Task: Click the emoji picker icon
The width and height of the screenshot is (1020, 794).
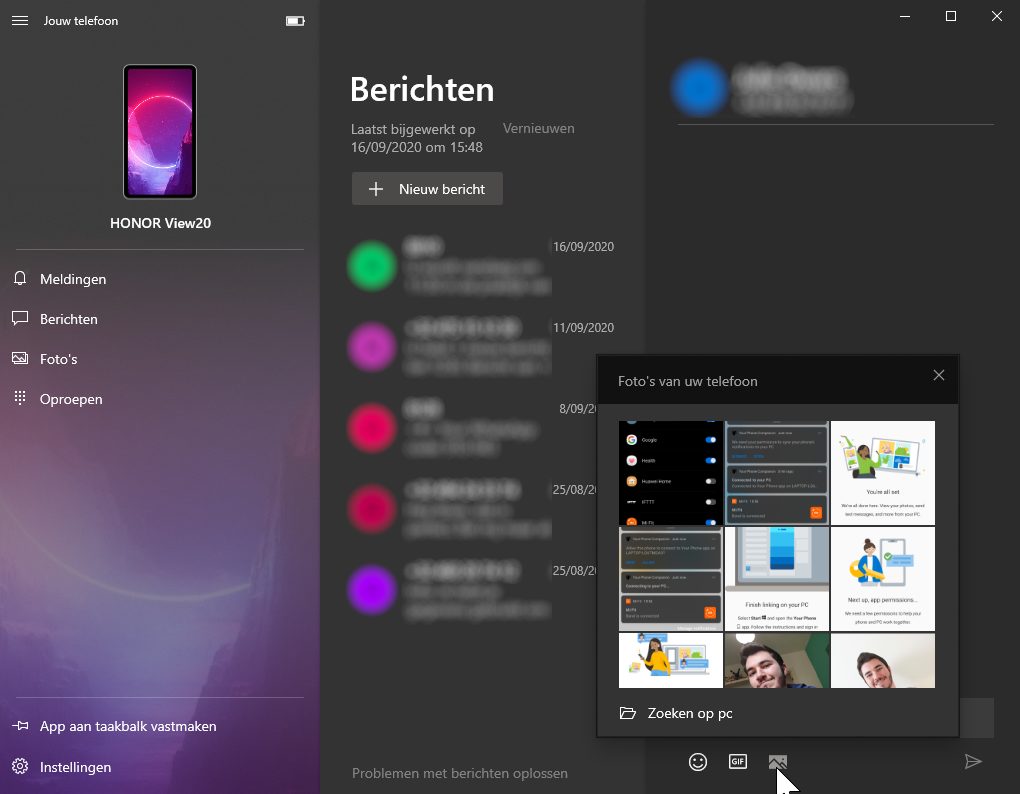Action: click(x=698, y=762)
